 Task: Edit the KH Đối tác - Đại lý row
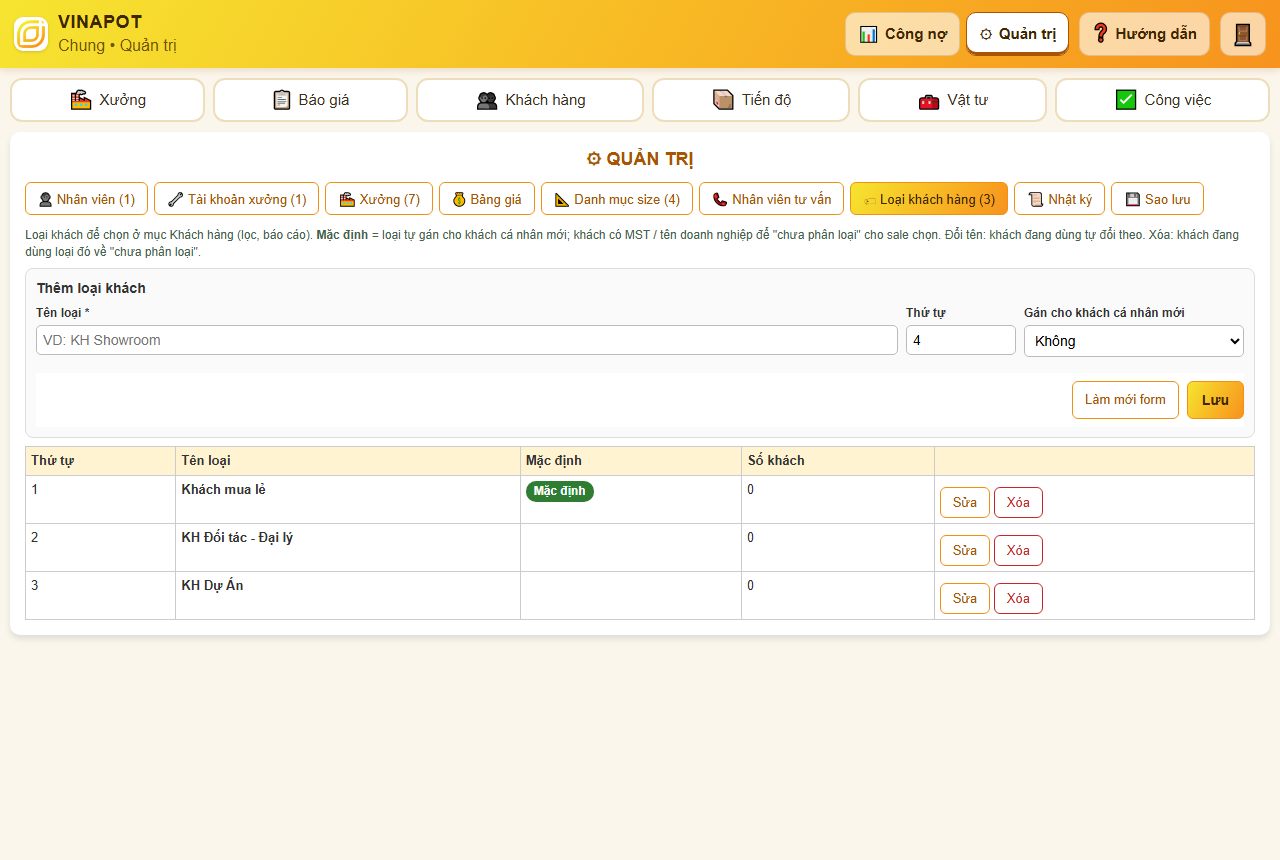965,550
